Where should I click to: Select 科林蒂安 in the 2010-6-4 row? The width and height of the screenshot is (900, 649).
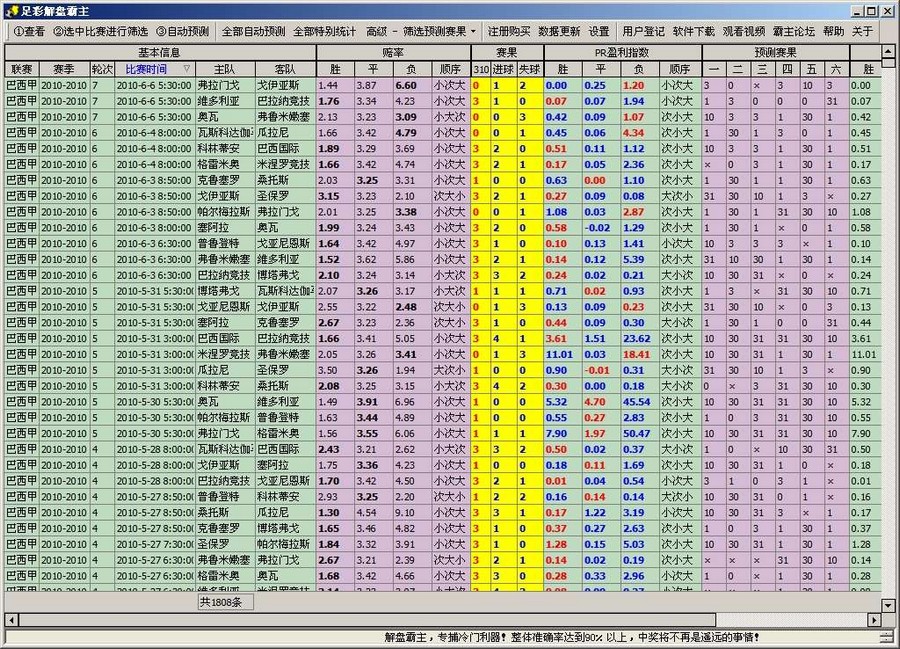225,149
